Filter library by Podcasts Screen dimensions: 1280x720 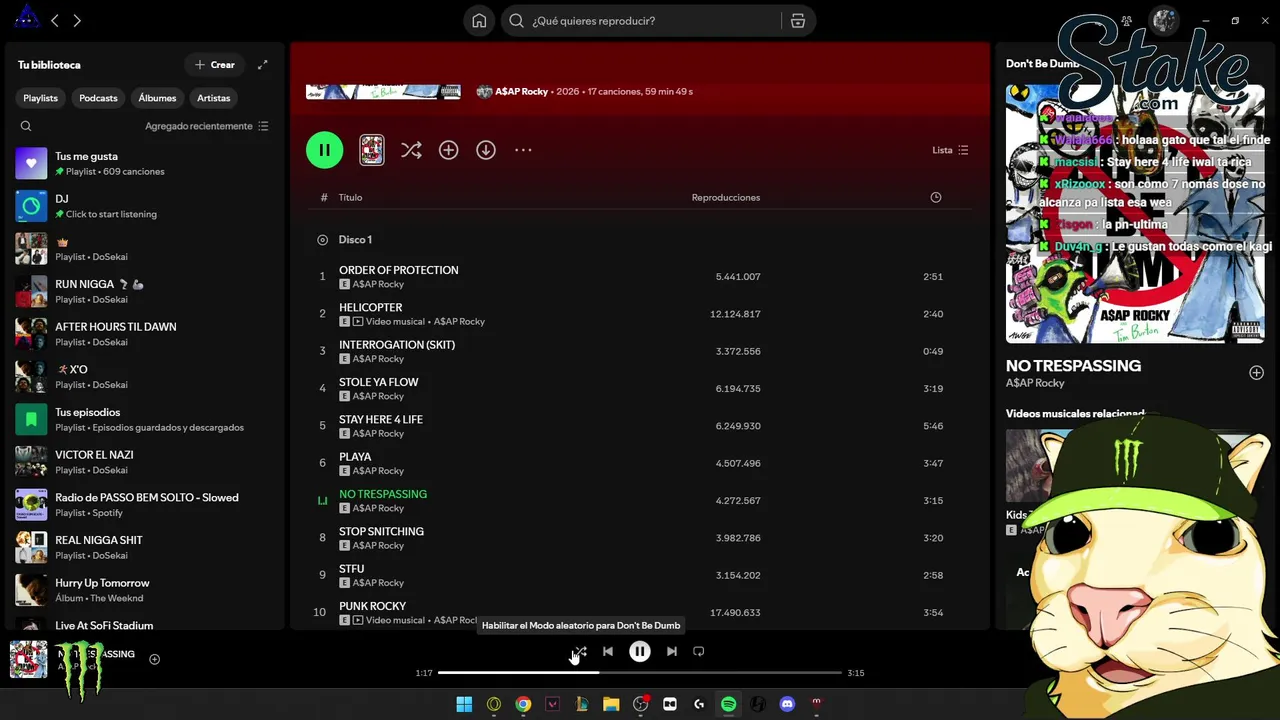click(x=98, y=98)
